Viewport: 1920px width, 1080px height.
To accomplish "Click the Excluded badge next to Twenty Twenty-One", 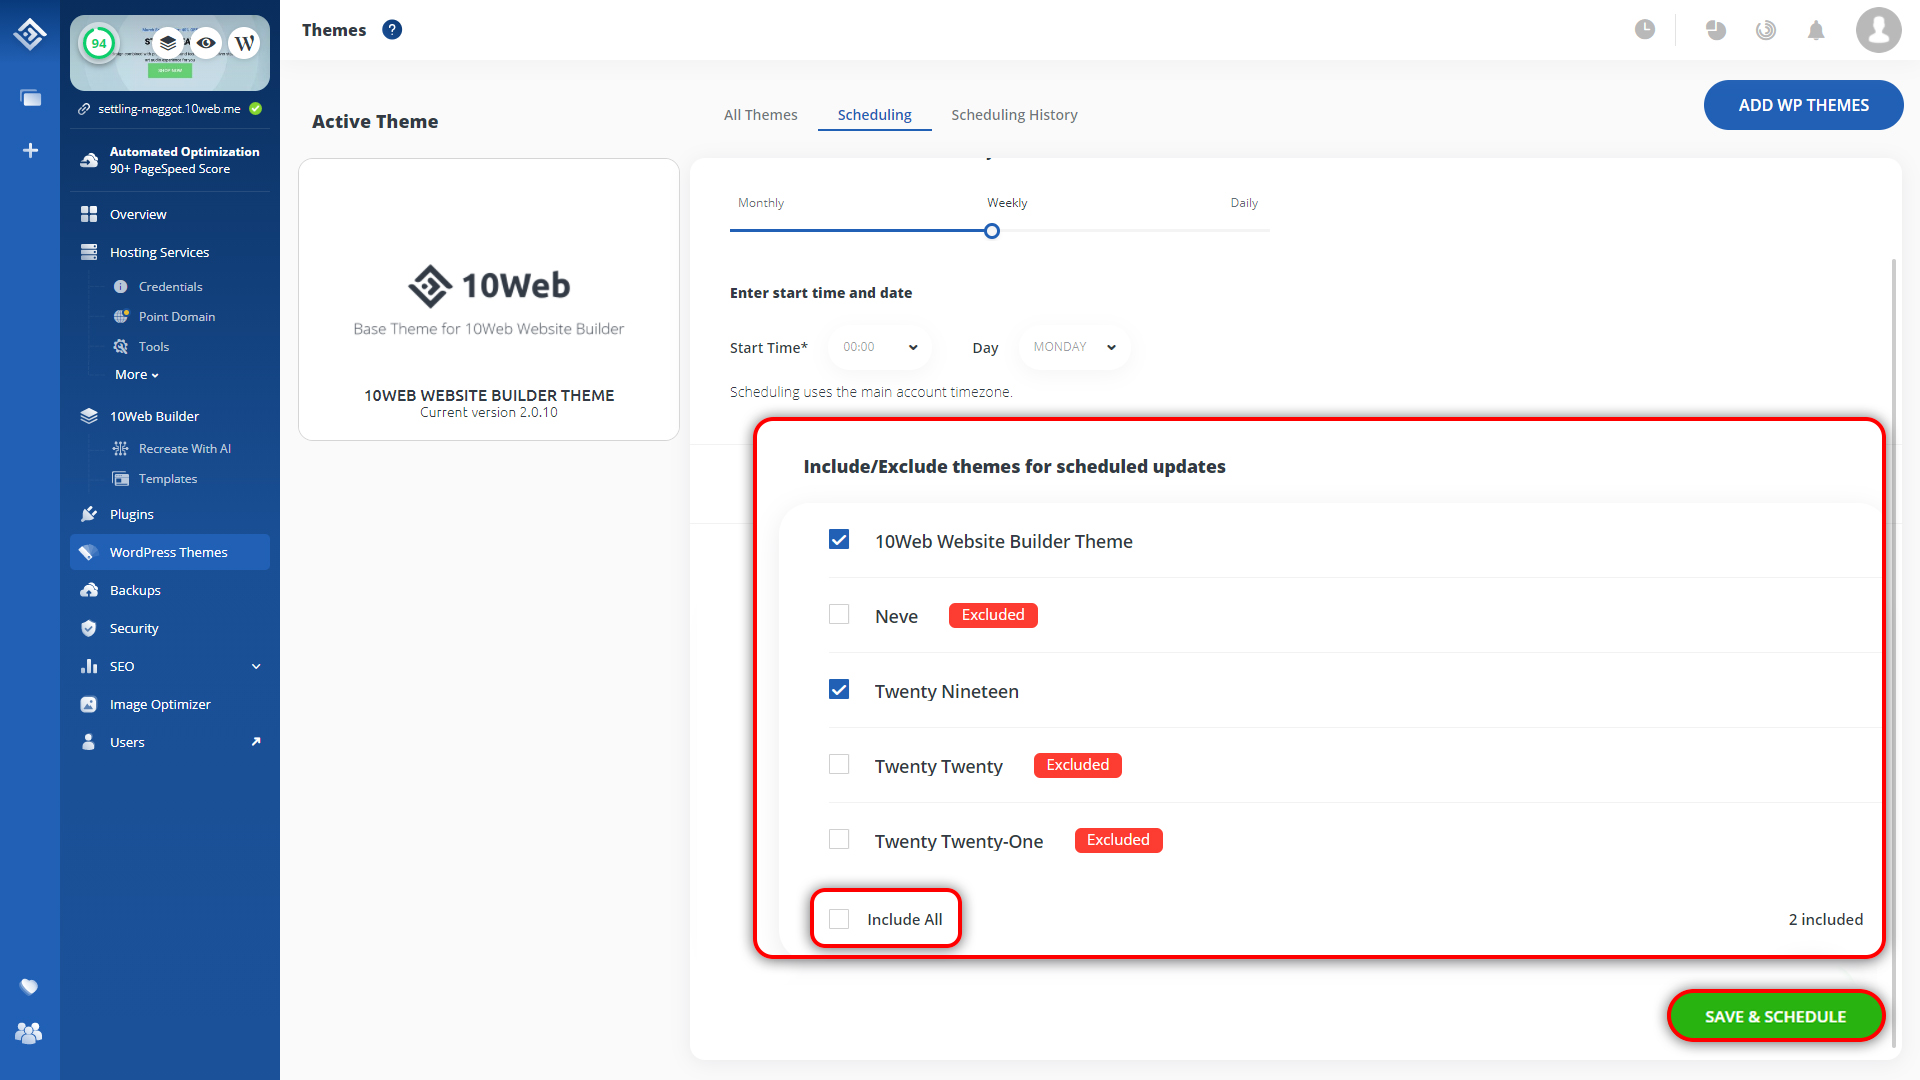I will coord(1118,840).
